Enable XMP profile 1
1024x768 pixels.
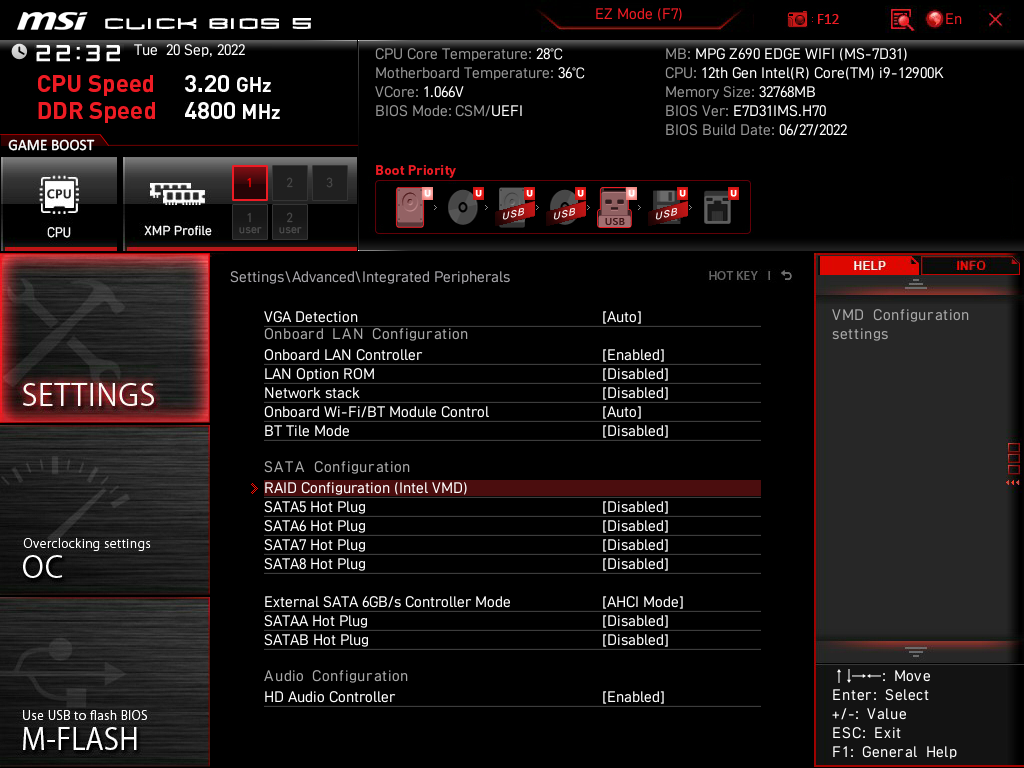(249, 183)
